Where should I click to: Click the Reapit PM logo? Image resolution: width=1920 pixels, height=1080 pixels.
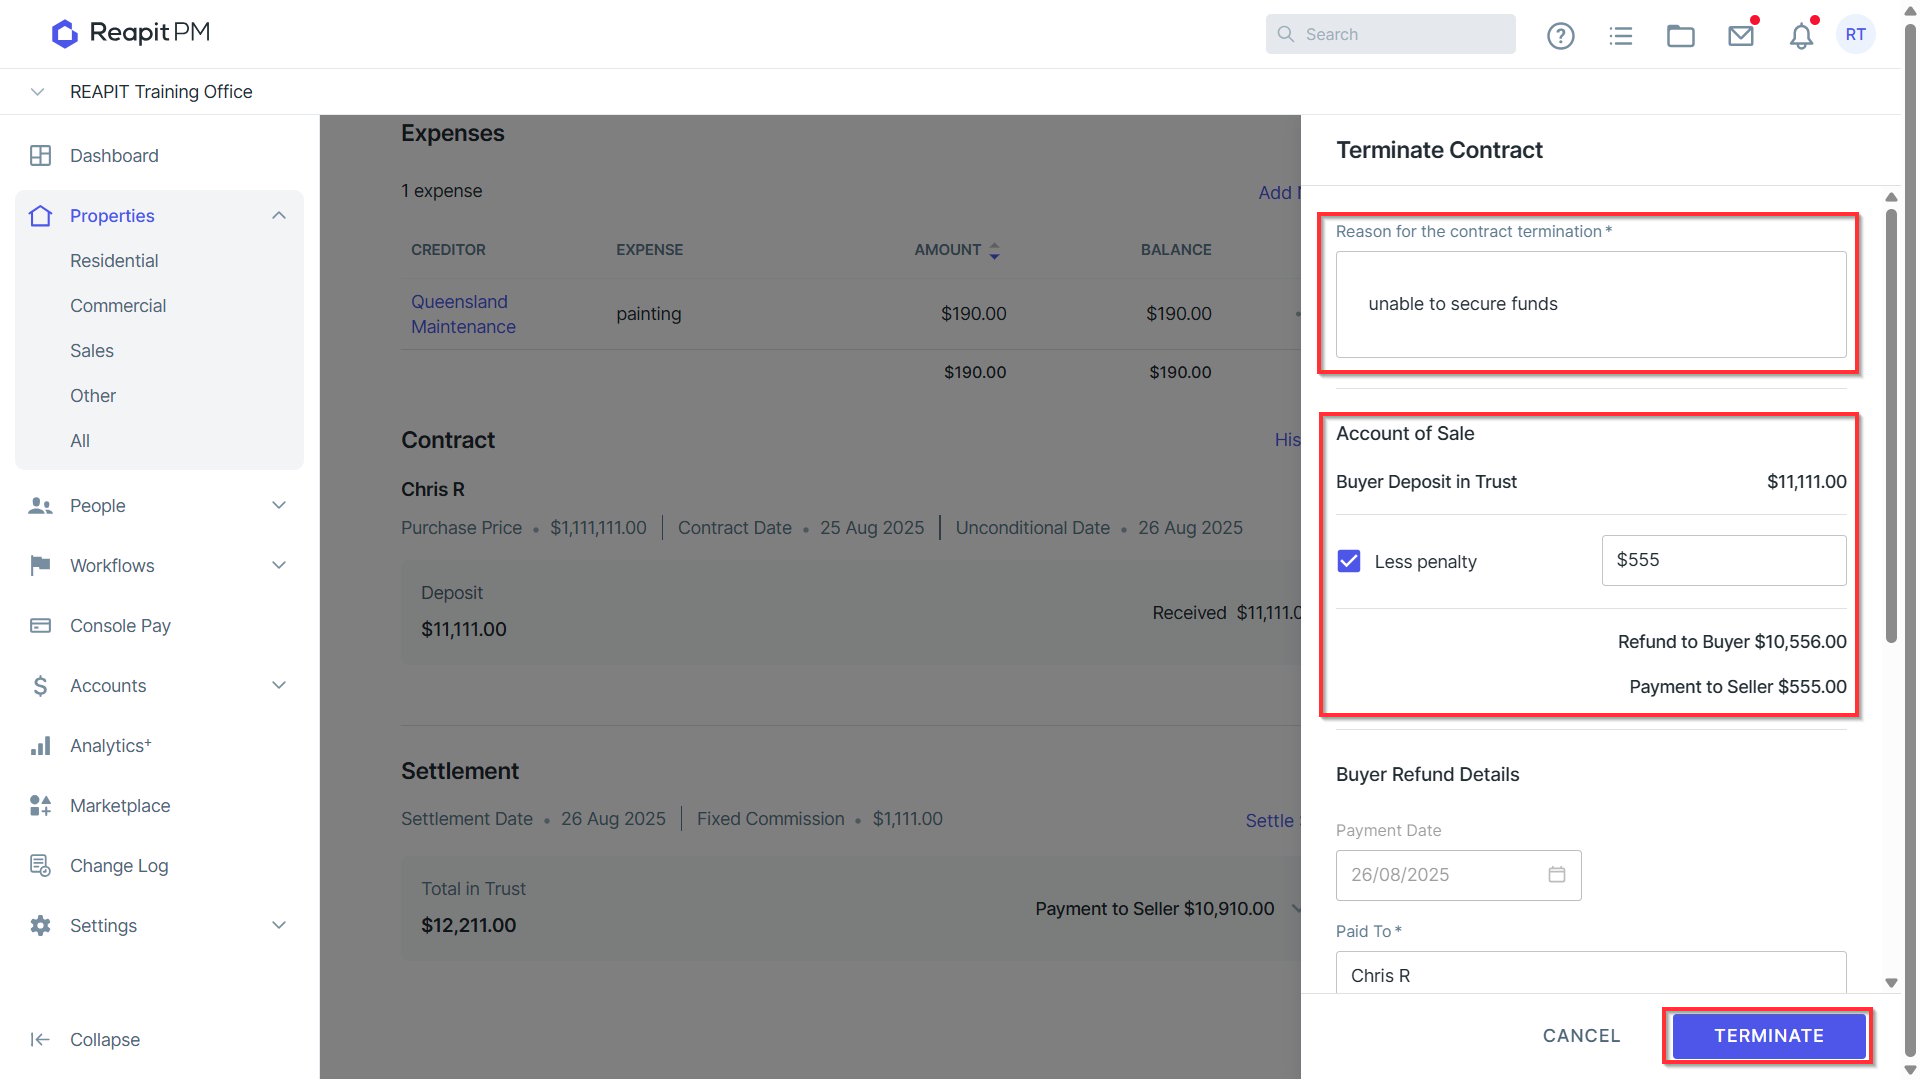(x=131, y=33)
